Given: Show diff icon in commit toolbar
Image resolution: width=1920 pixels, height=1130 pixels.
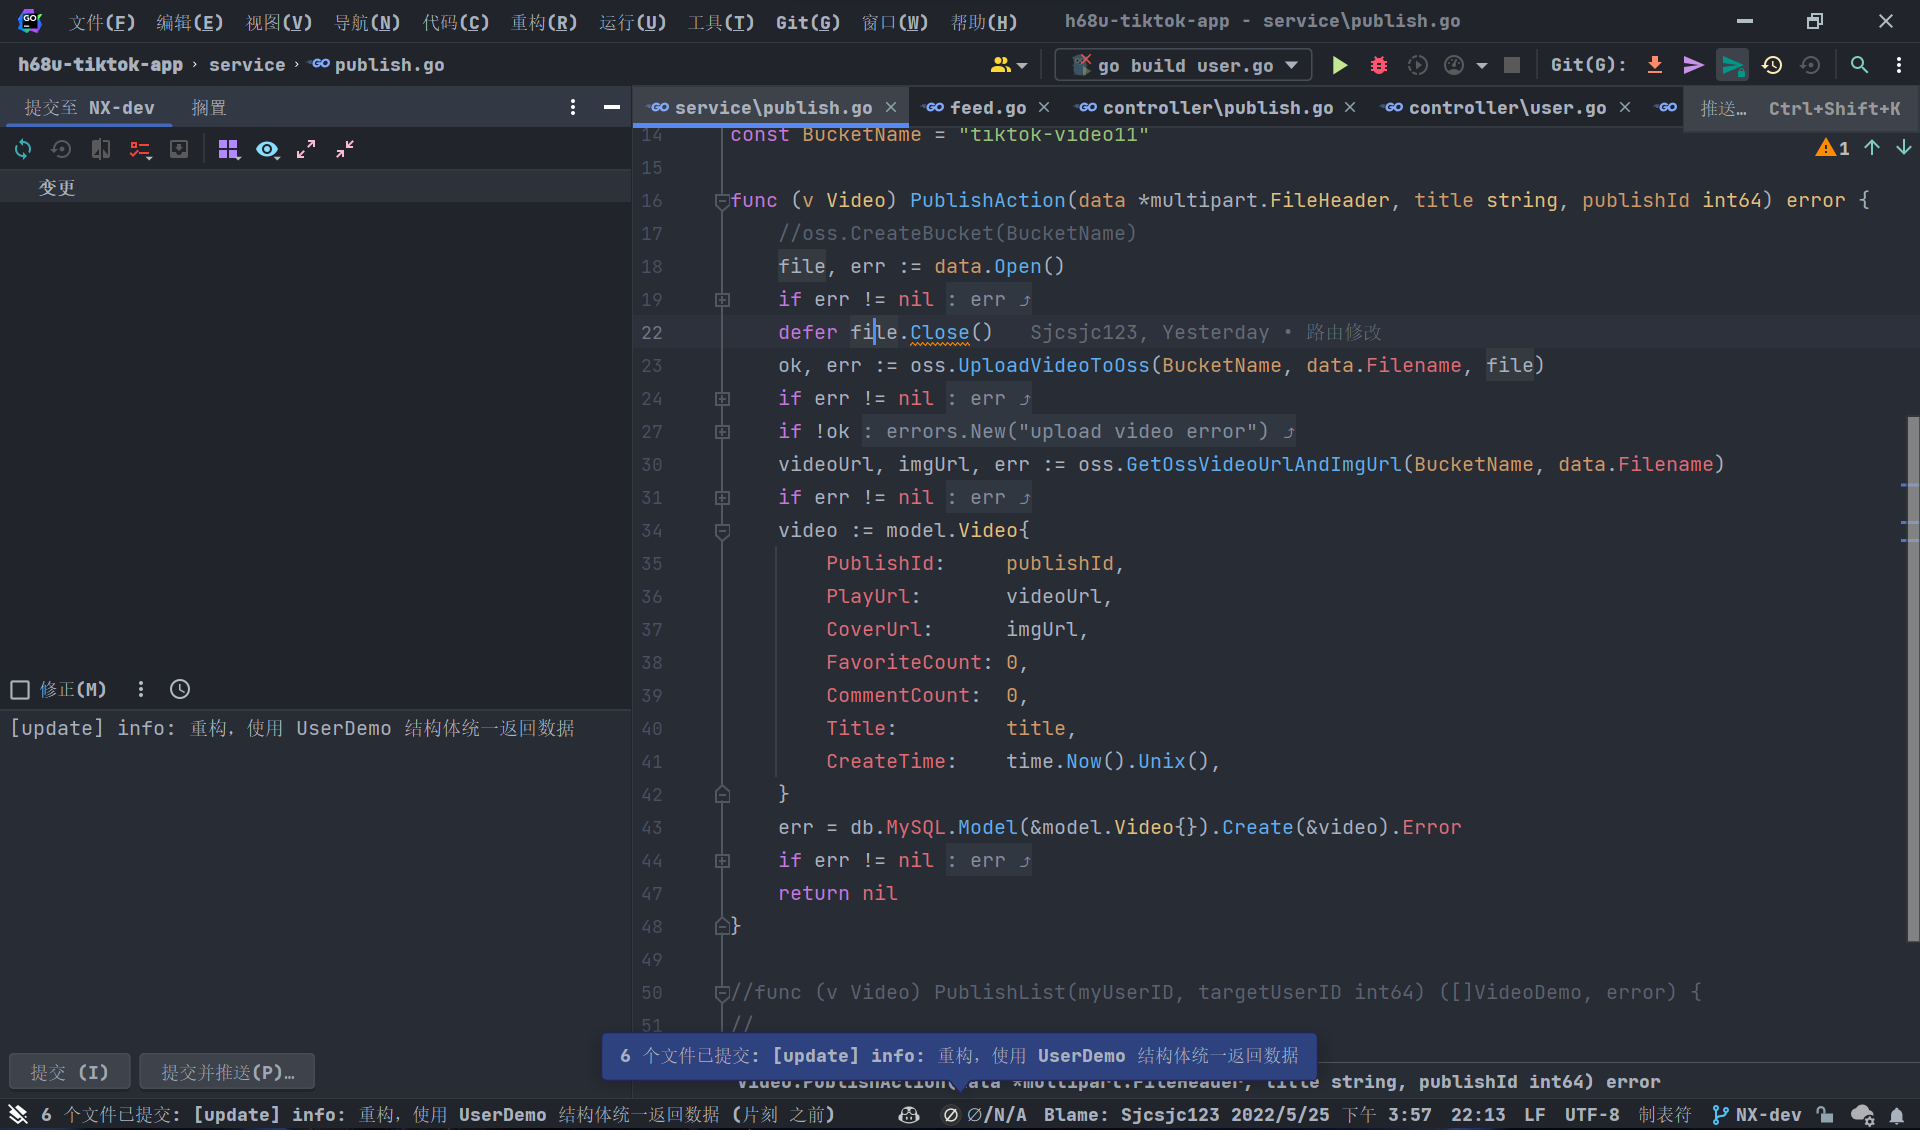Looking at the screenshot, I should (101, 149).
